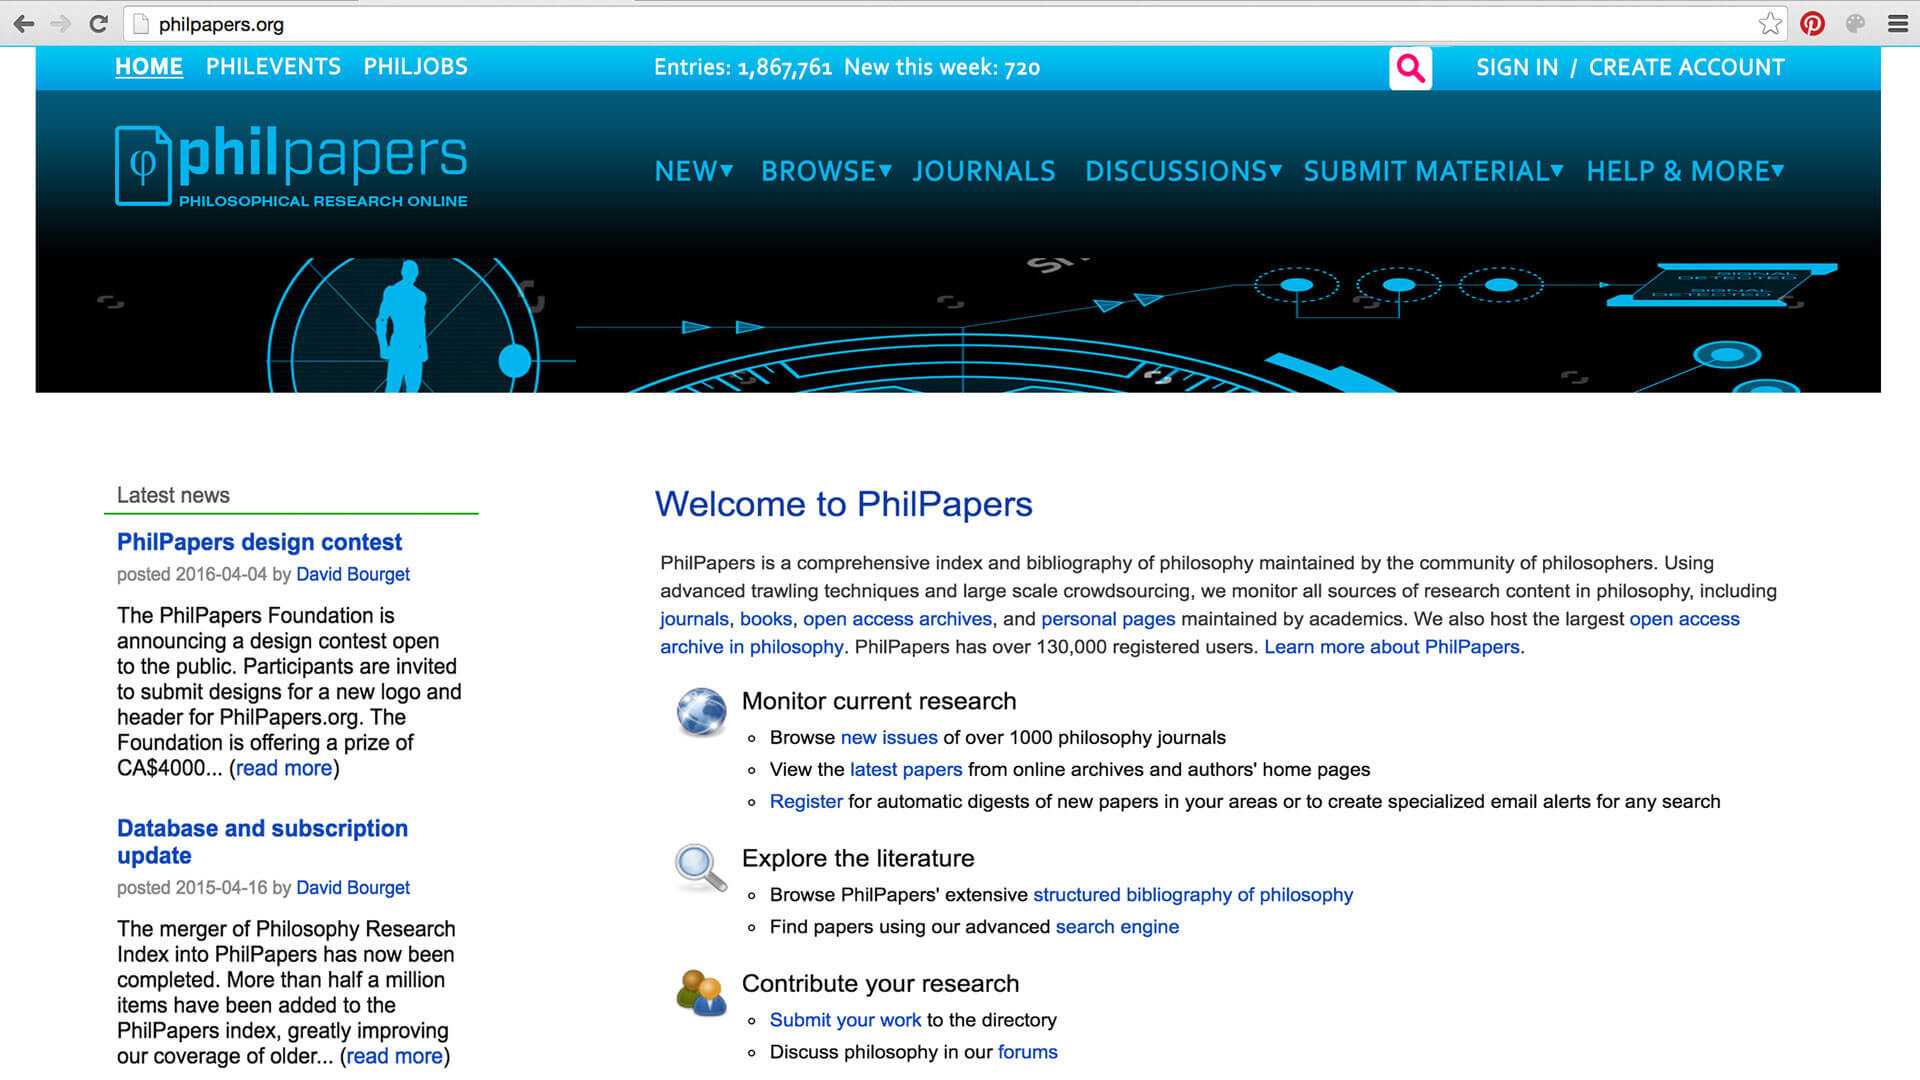This screenshot has width=1920, height=1080.
Task: Click the magnifying glass icon beside Explore the literature
Action: coord(700,867)
